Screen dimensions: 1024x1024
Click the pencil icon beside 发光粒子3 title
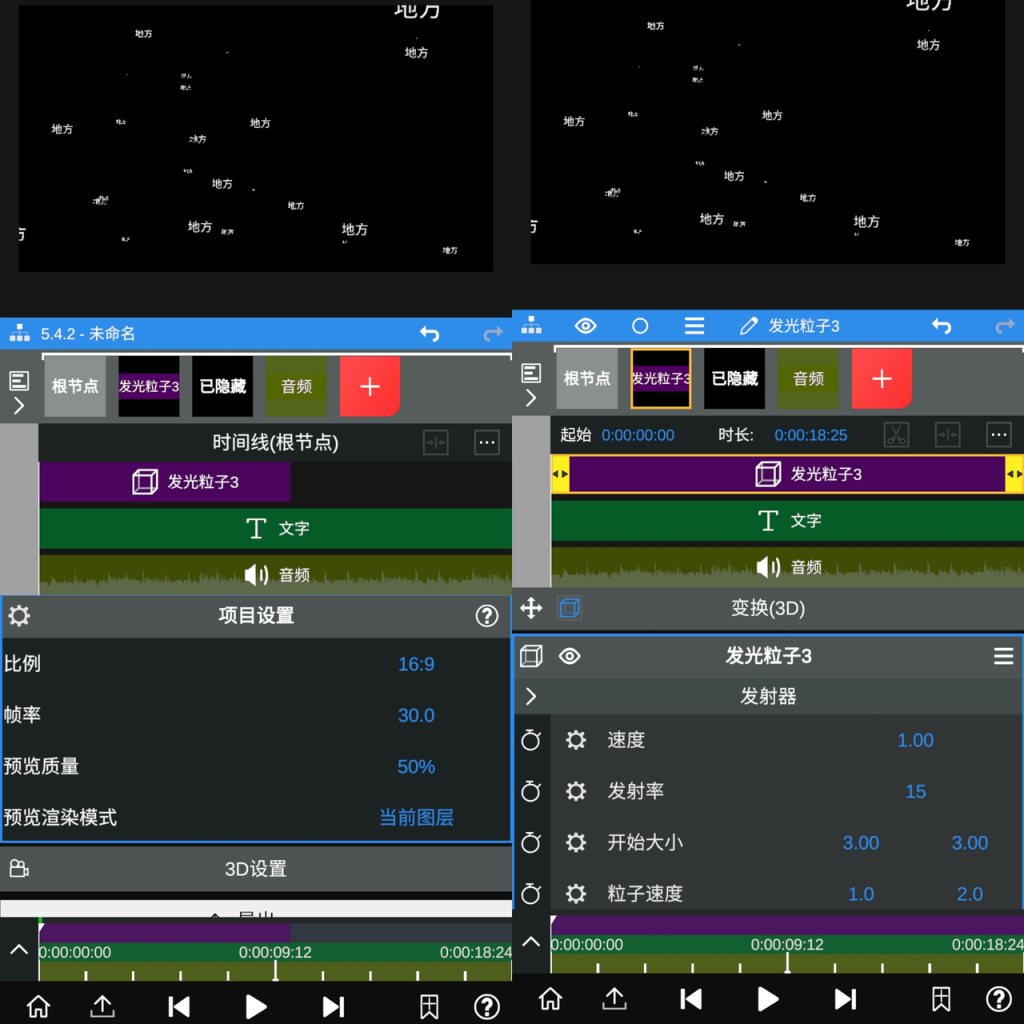(748, 326)
